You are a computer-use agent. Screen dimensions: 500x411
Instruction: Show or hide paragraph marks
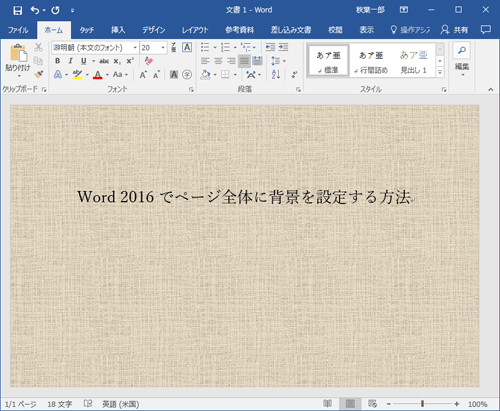pos(294,74)
